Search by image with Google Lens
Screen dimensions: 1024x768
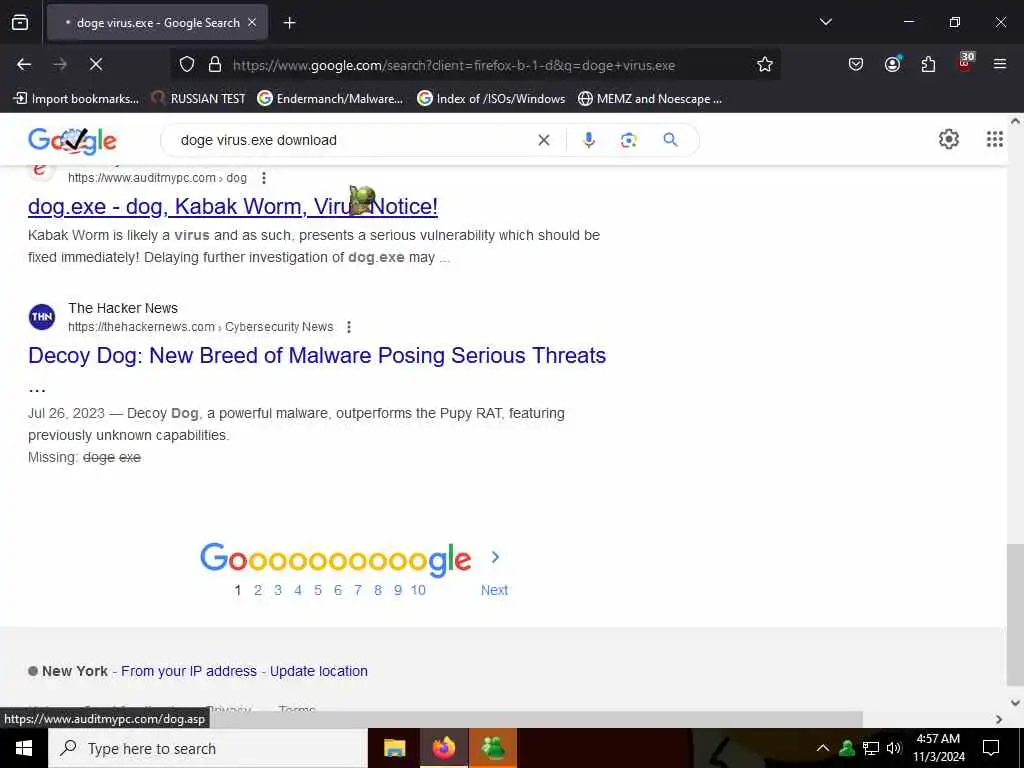(x=628, y=140)
